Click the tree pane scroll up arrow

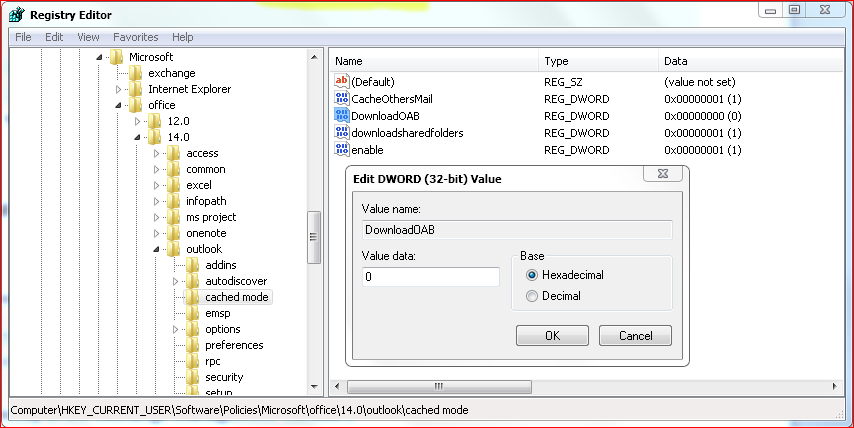[x=314, y=57]
